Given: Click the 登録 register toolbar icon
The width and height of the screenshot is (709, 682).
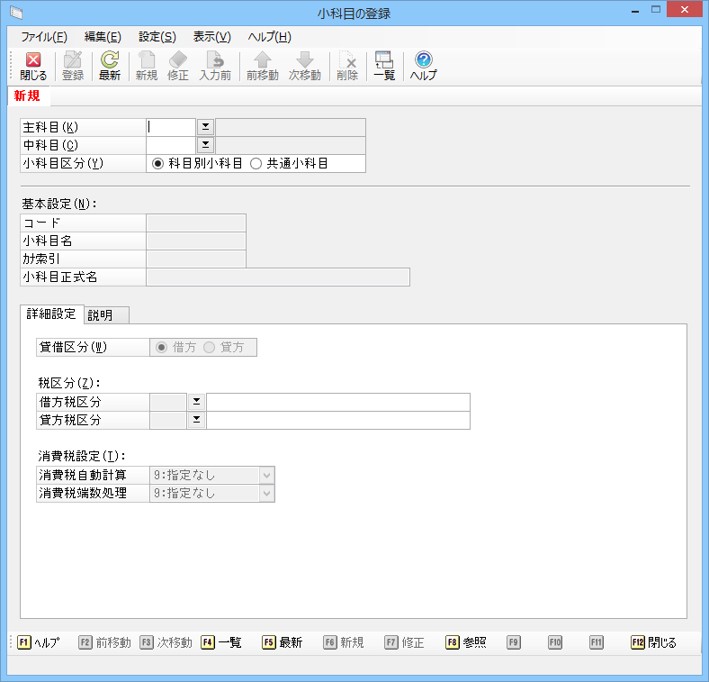Looking at the screenshot, I should coord(73,61).
